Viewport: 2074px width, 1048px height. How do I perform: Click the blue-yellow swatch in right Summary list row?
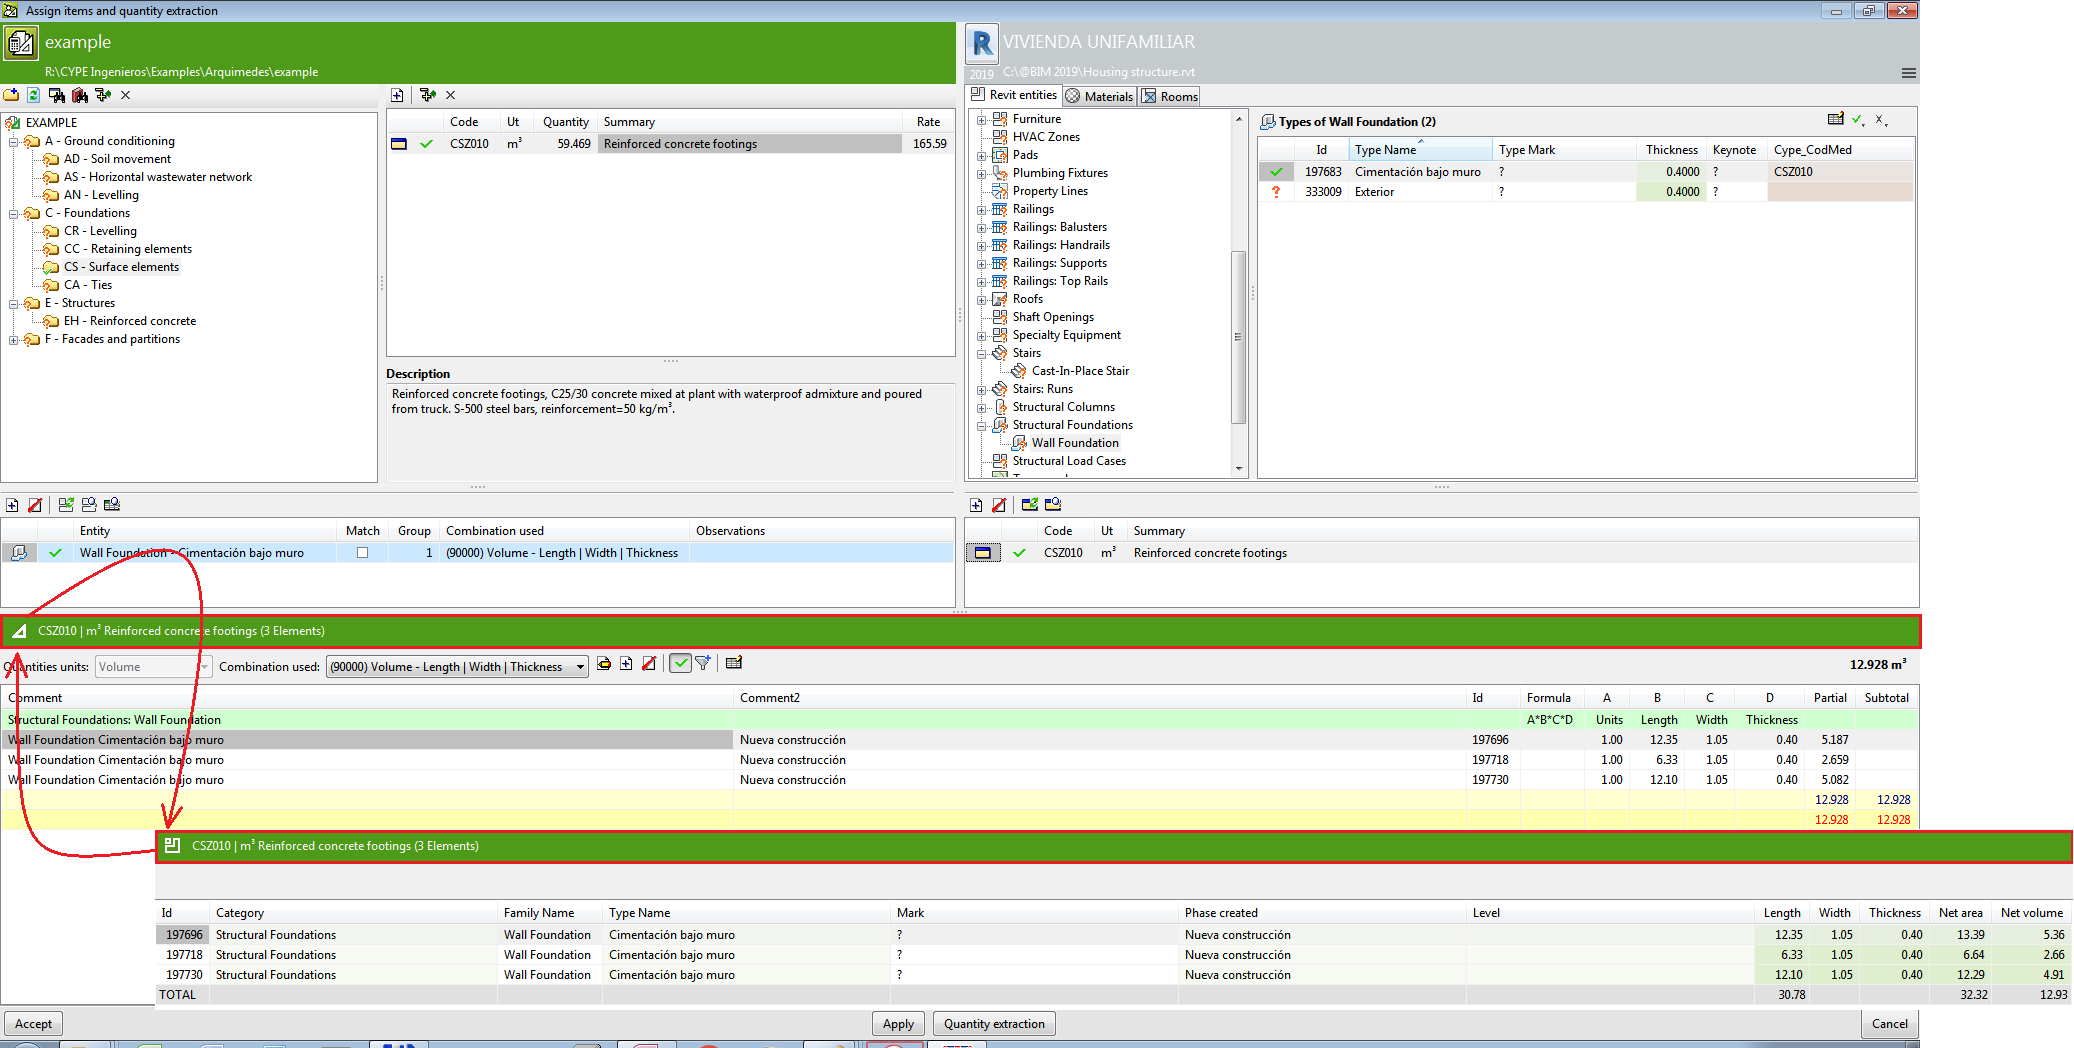click(982, 553)
